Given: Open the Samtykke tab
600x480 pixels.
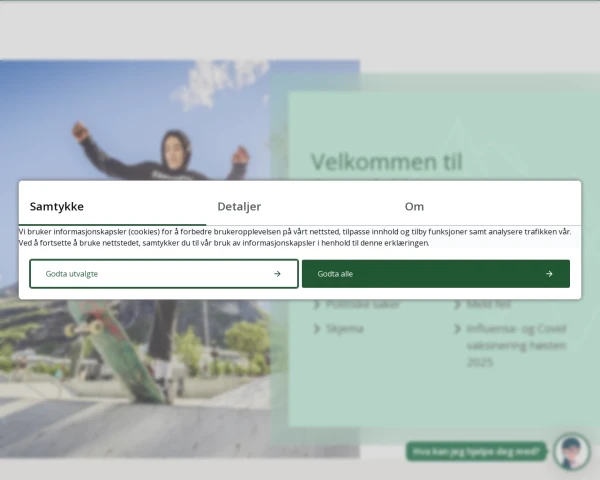Looking at the screenshot, I should point(112,206).
